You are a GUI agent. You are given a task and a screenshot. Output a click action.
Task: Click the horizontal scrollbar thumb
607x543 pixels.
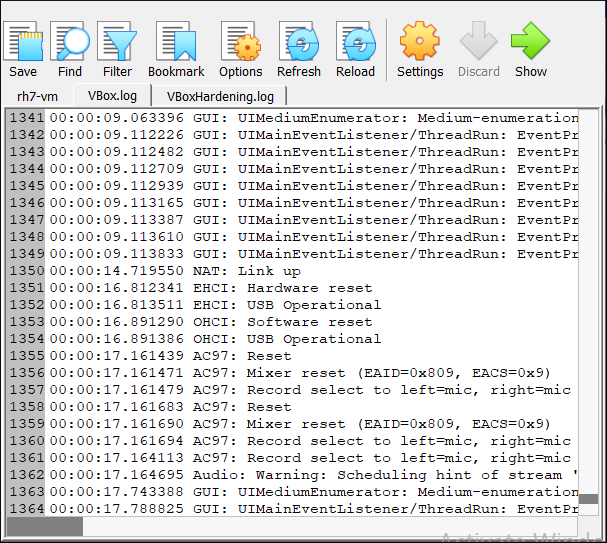[x=45, y=526]
